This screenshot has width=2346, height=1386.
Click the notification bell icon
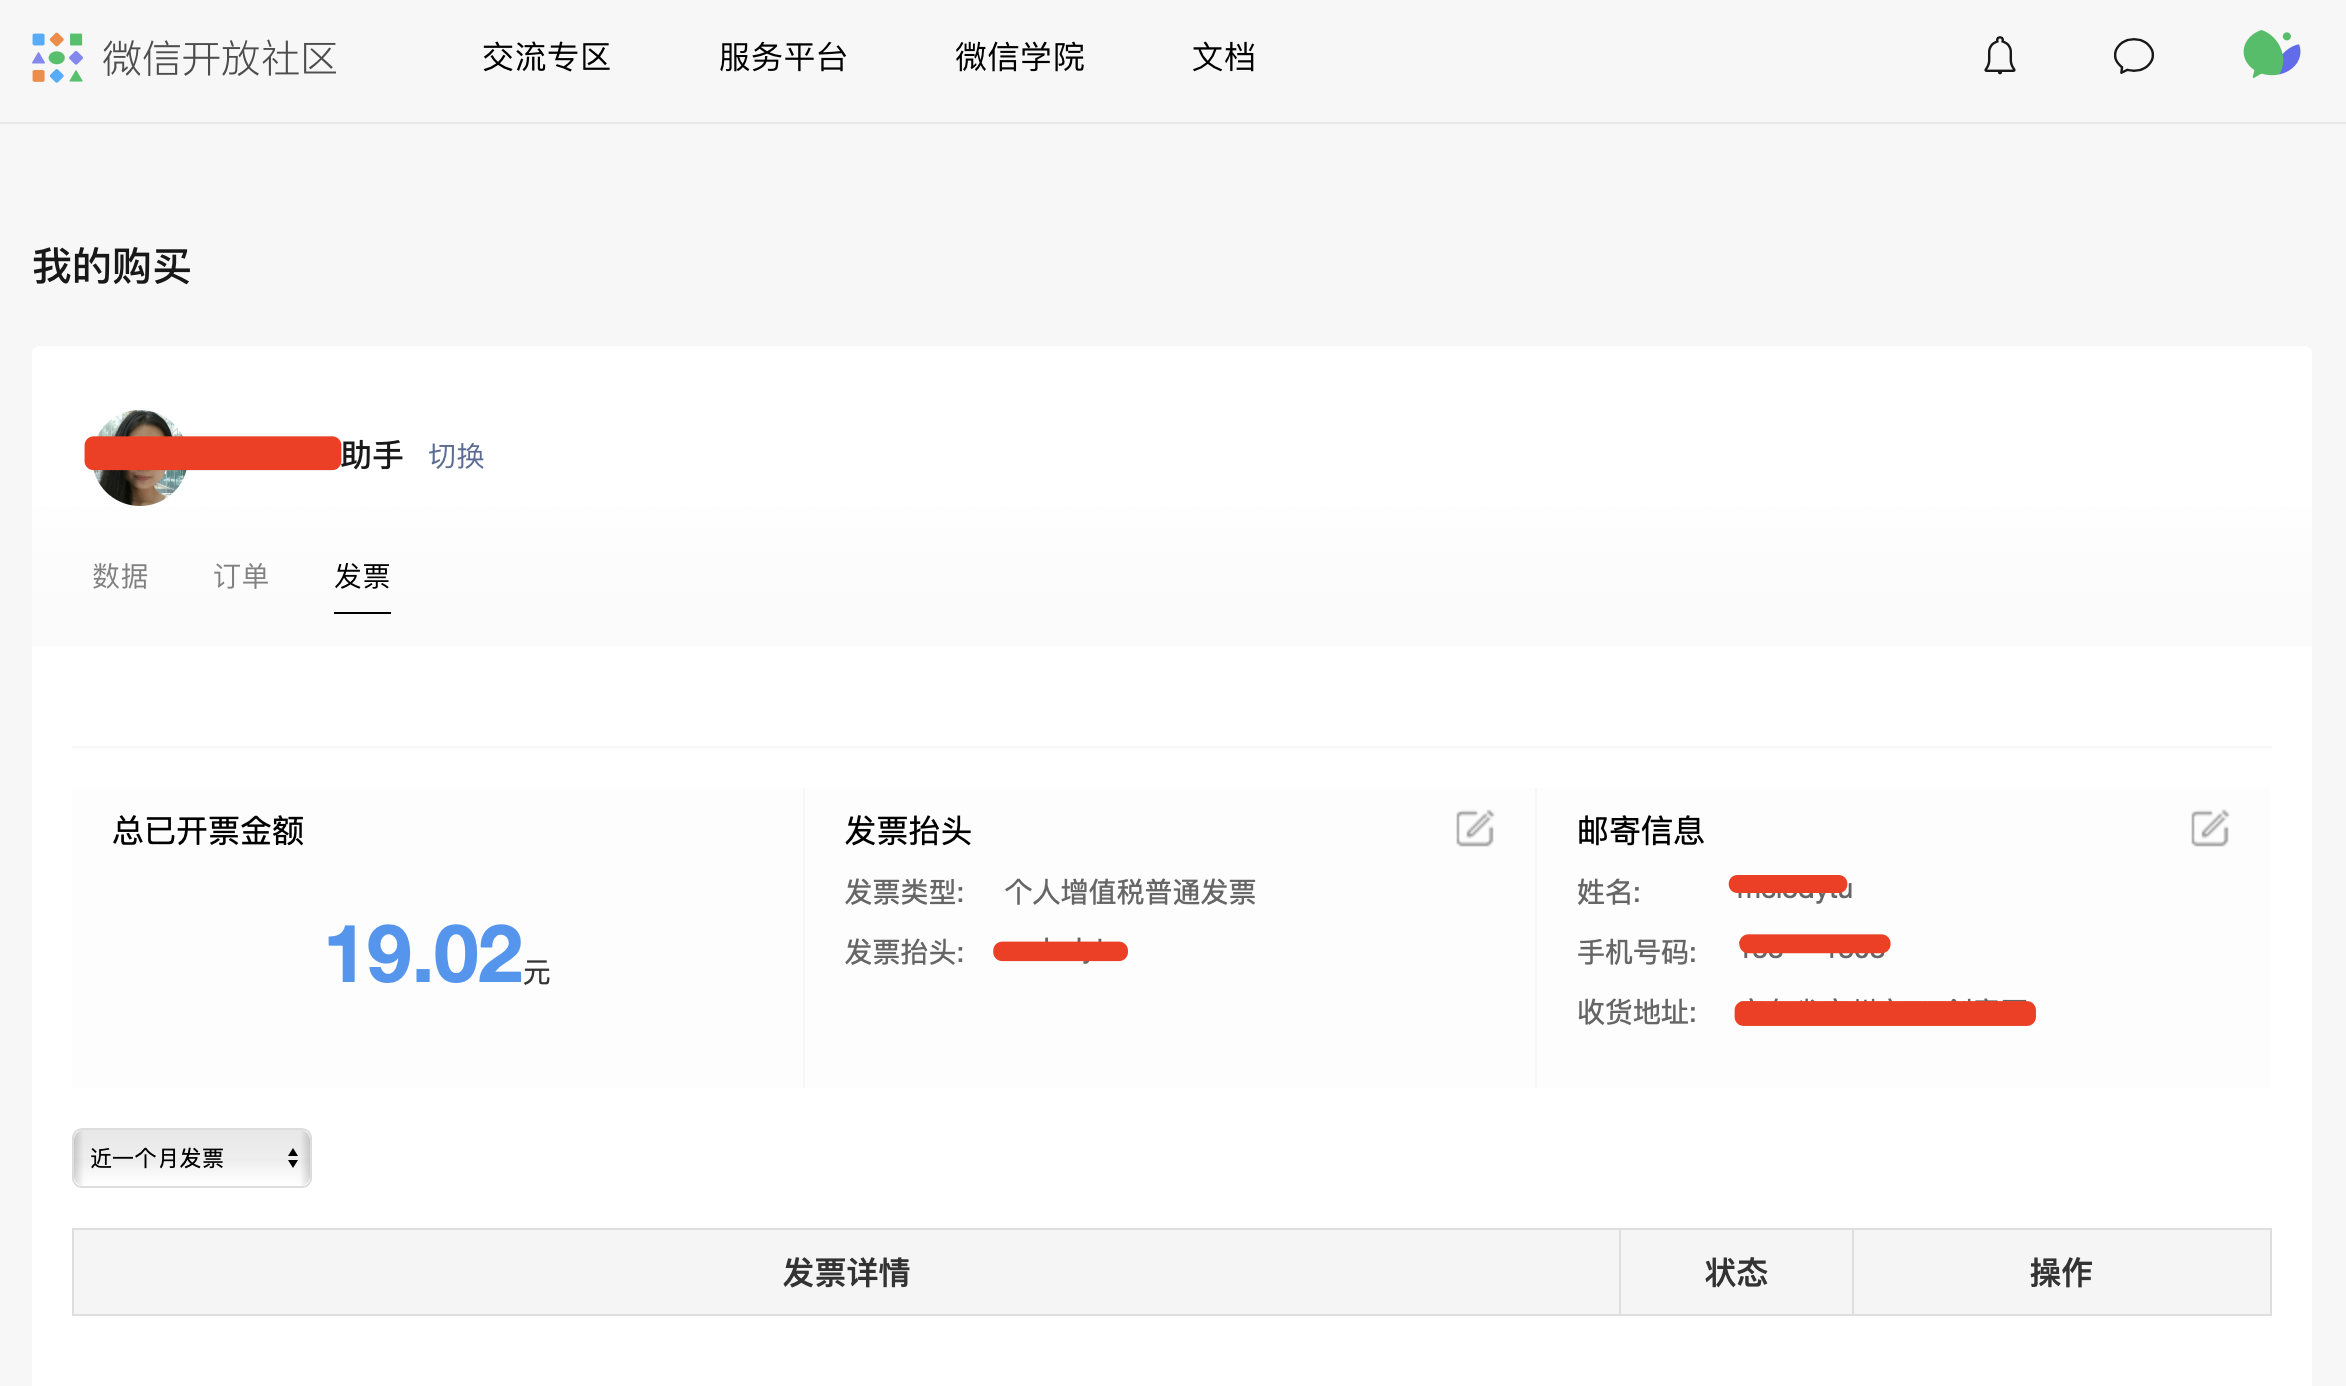click(x=1999, y=57)
